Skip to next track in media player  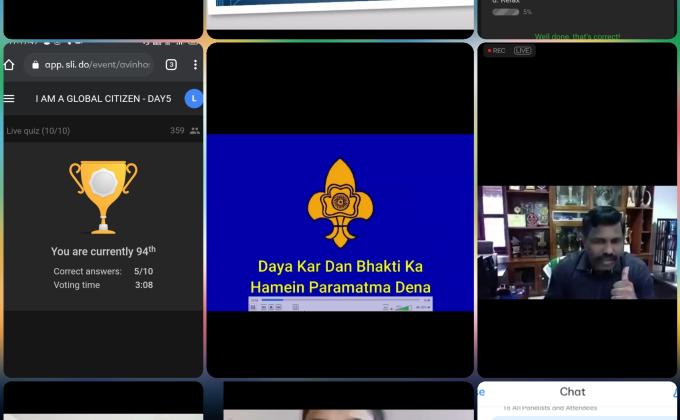click(278, 307)
